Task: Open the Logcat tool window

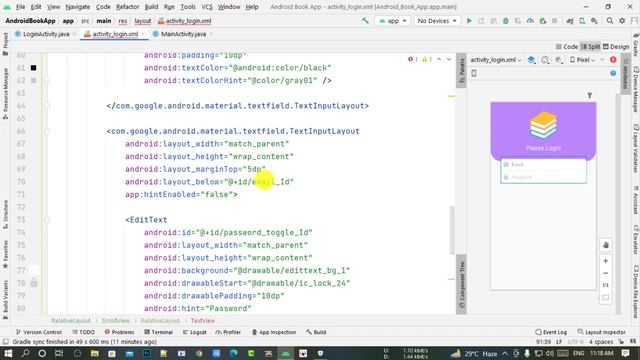Action: coord(194,332)
